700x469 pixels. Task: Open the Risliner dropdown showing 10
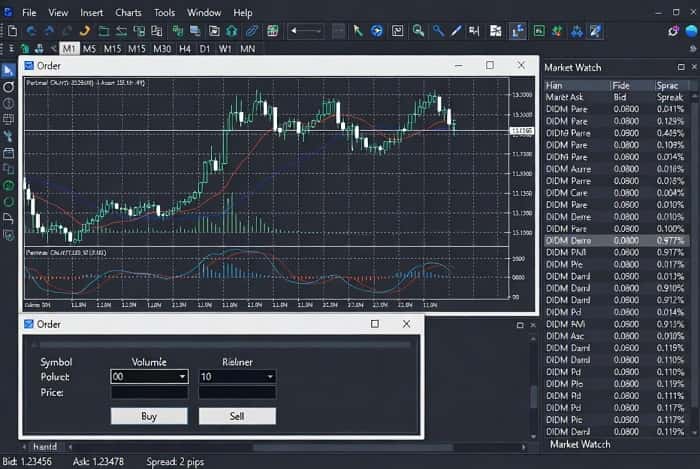point(237,377)
